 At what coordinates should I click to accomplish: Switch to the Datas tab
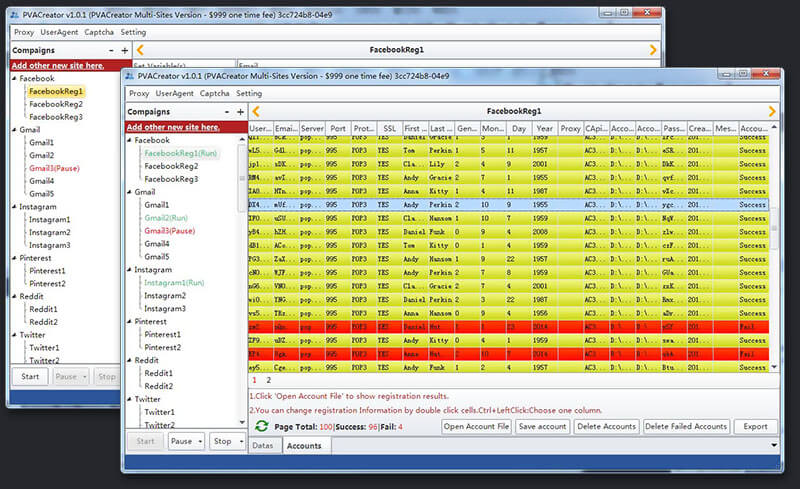[263, 446]
